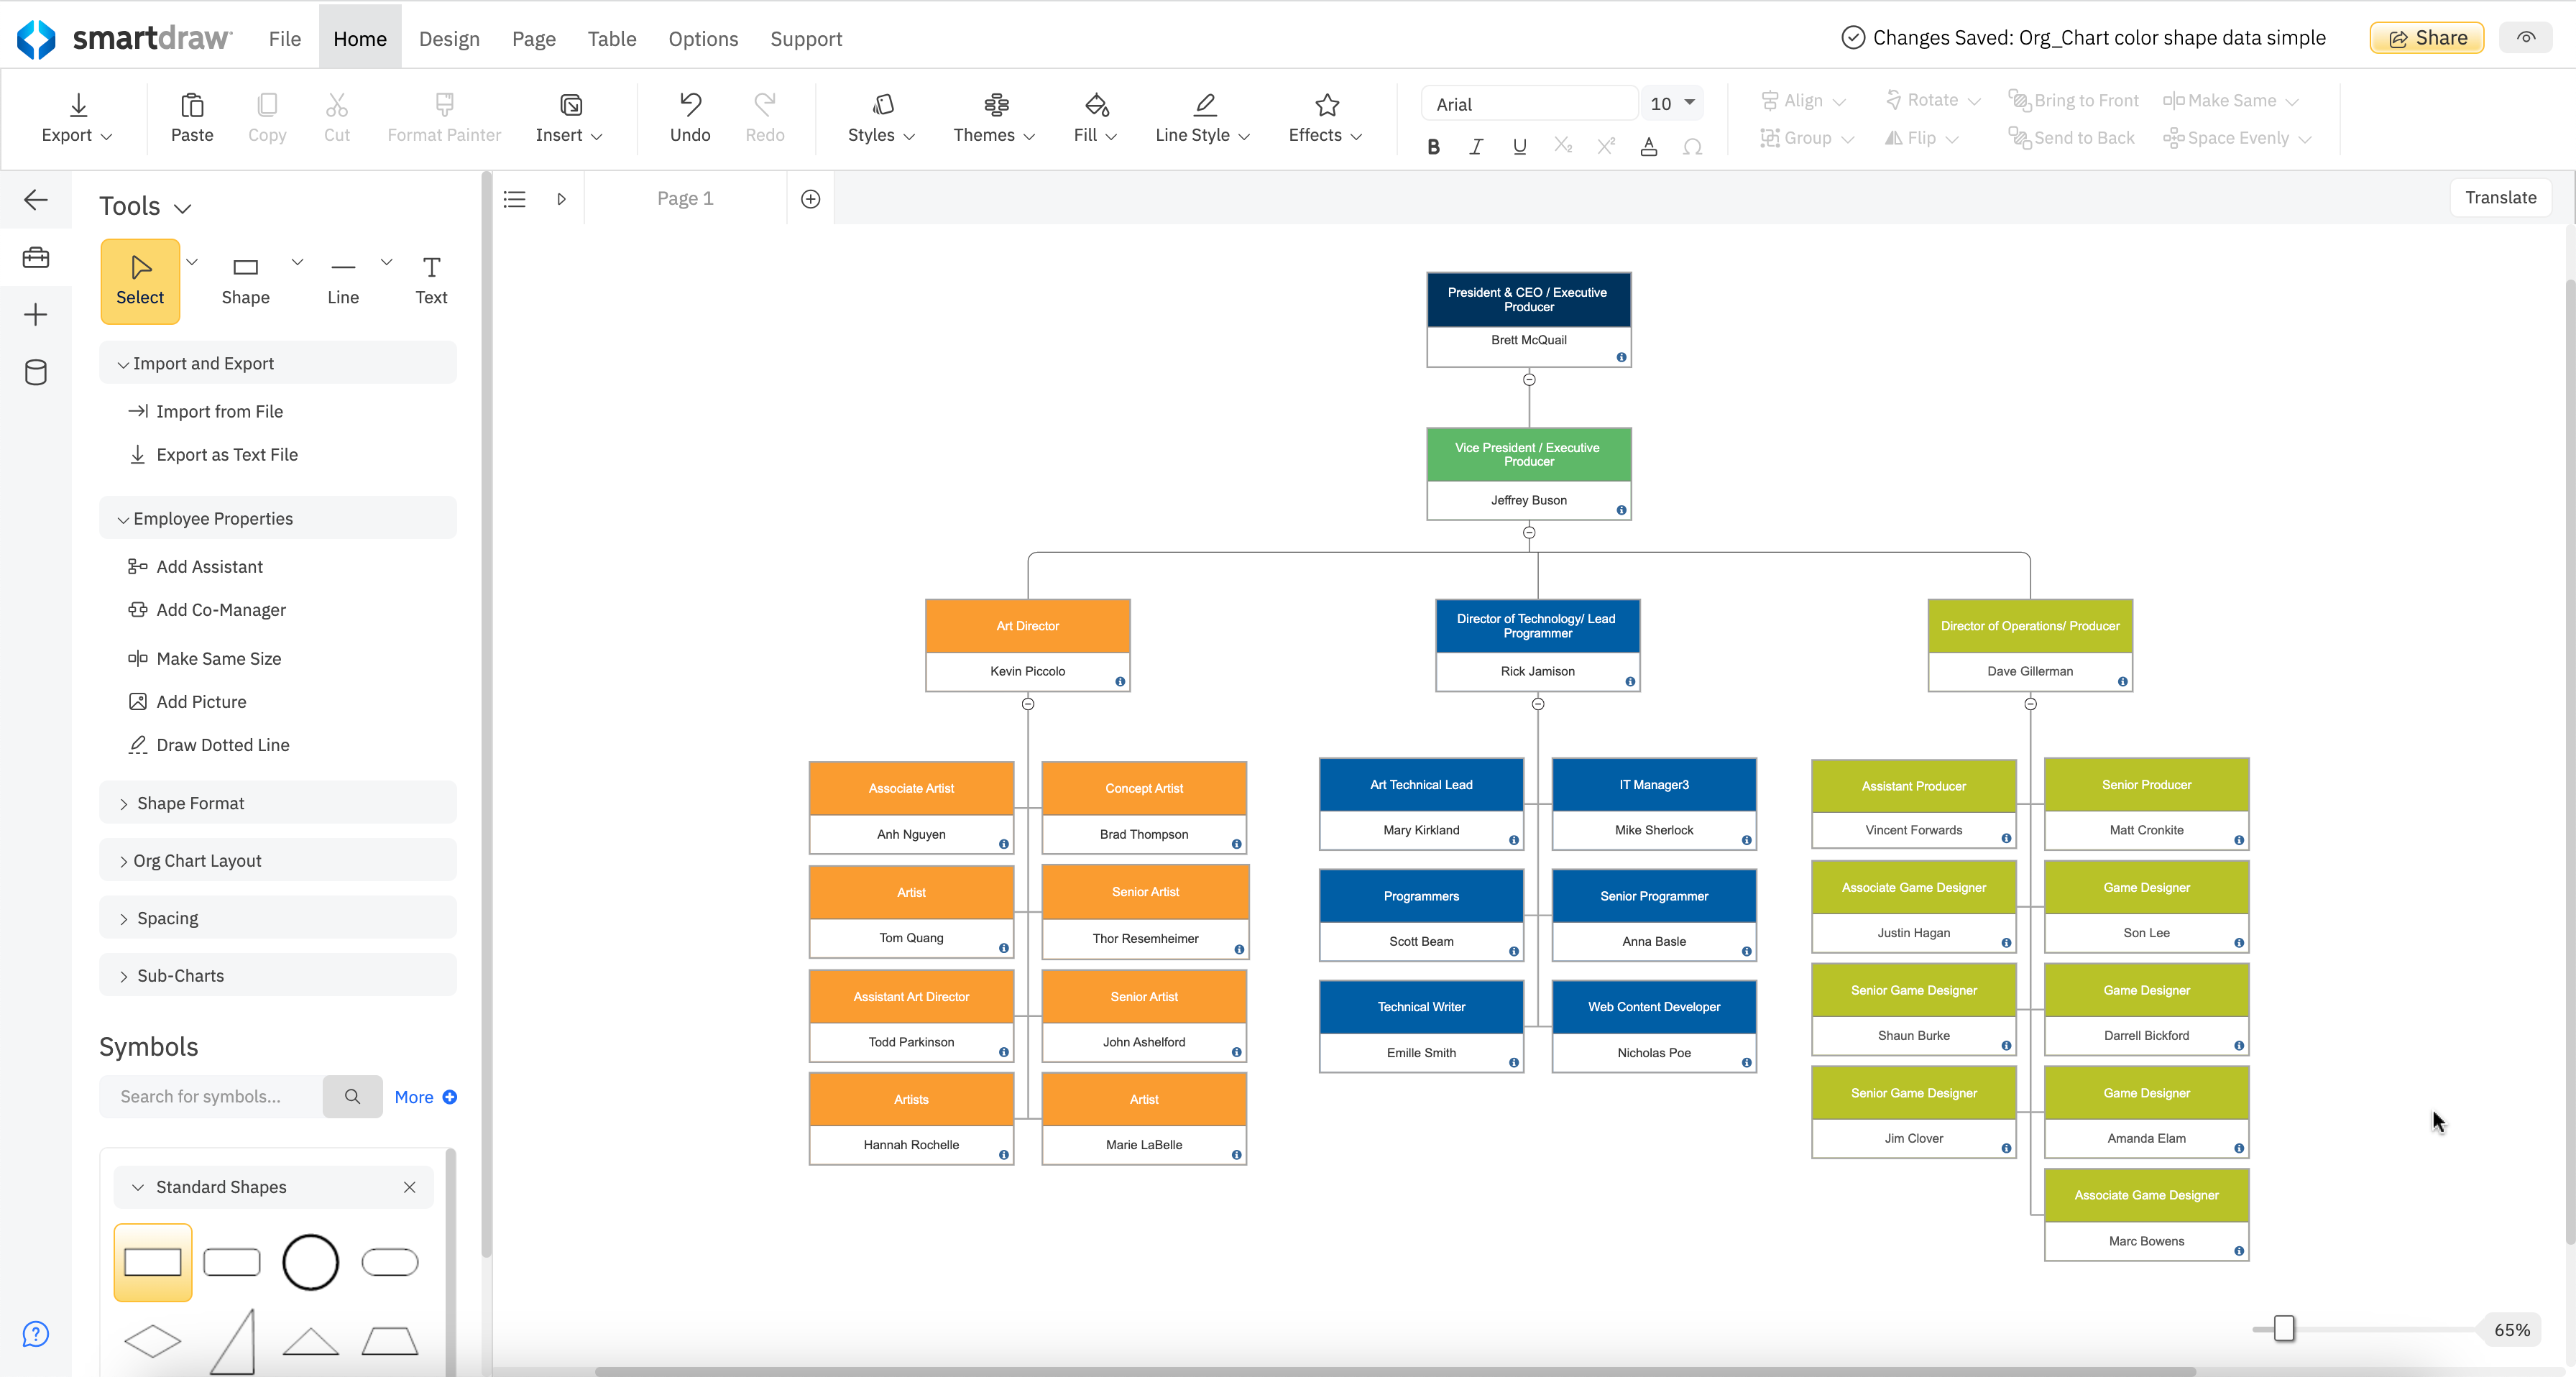Click the Undo icon

(x=689, y=105)
